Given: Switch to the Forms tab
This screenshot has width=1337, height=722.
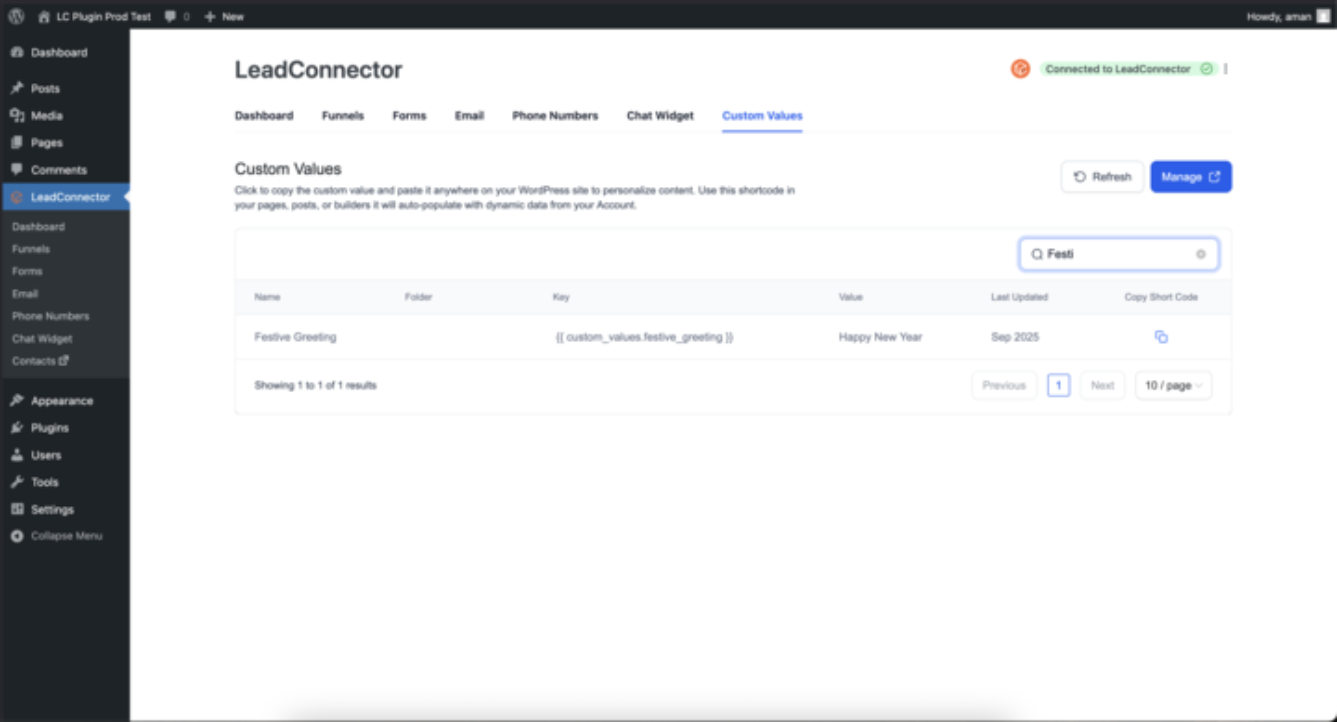Looking at the screenshot, I should click(x=409, y=116).
